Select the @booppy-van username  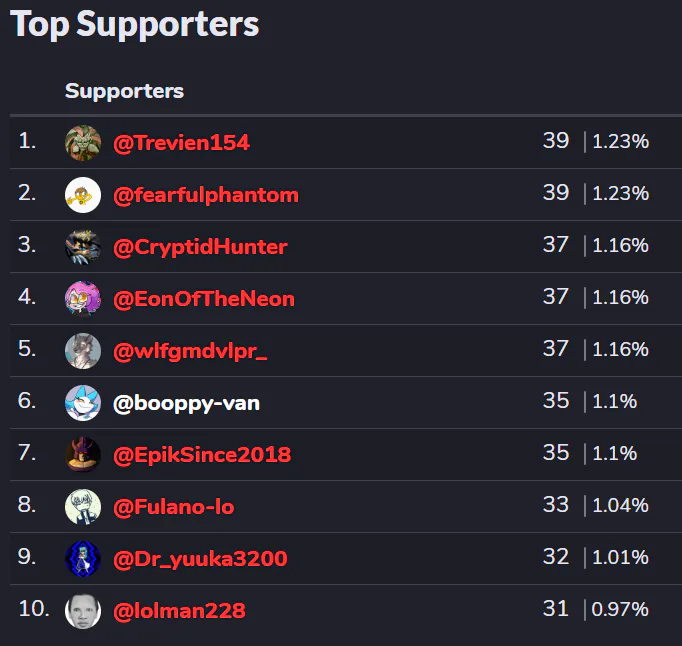pos(187,404)
